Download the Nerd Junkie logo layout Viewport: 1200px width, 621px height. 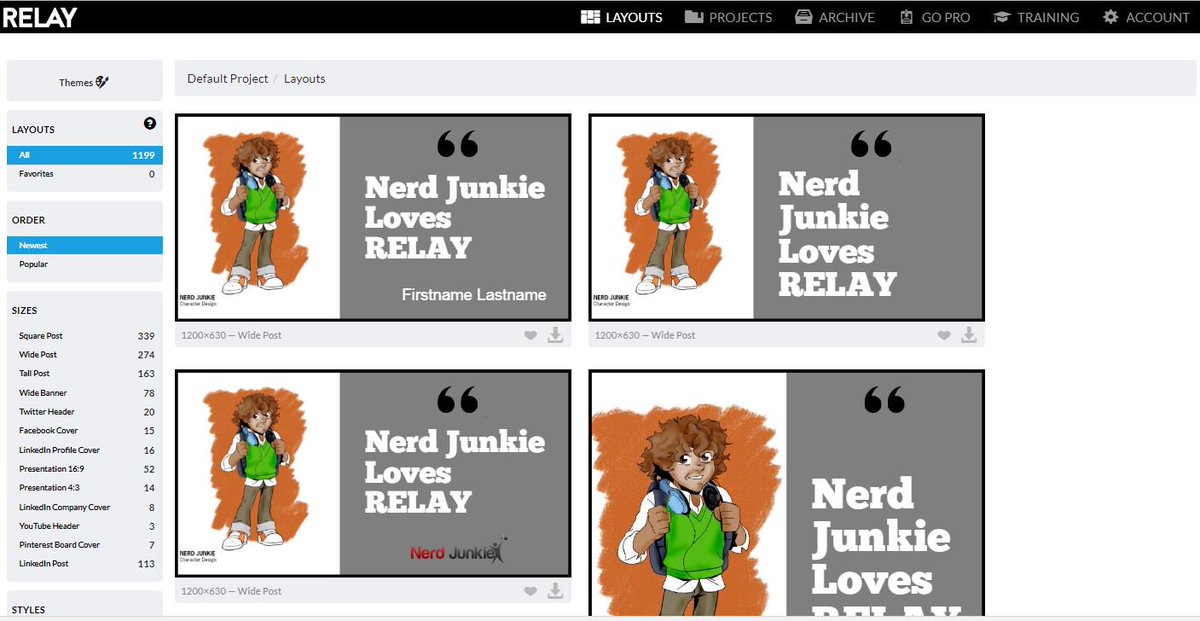click(556, 592)
